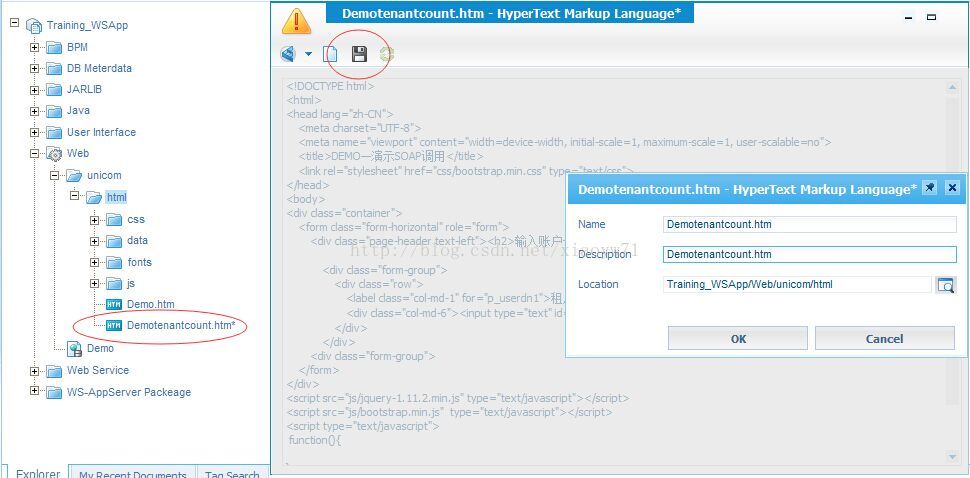The image size is (970, 478).
Task: Select the html tree label
Action: [x=116, y=198]
